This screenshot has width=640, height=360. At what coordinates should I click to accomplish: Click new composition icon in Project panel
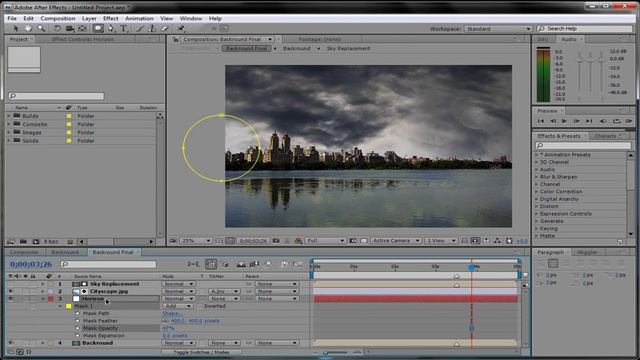pyautogui.click(x=36, y=242)
